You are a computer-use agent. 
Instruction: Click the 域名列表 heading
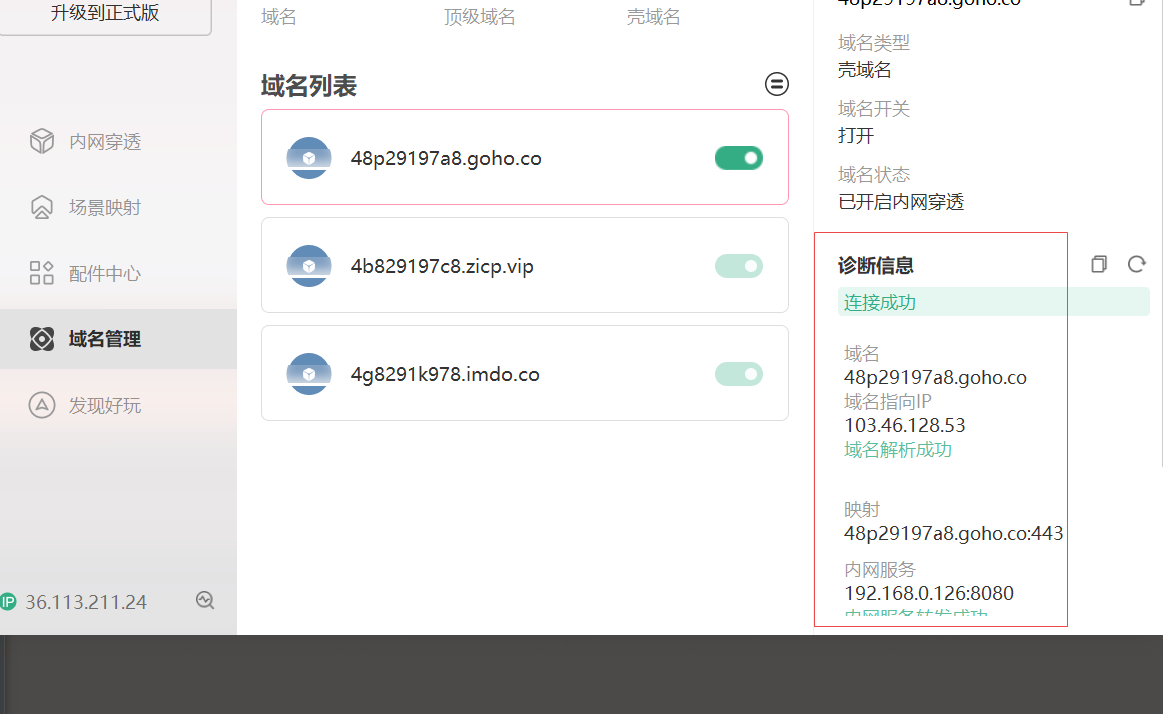(x=309, y=86)
